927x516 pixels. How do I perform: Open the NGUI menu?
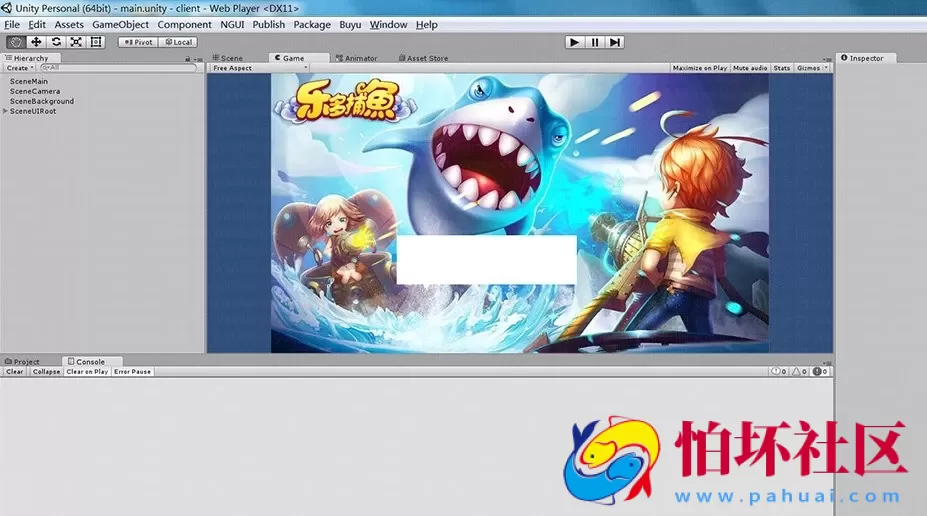pyautogui.click(x=232, y=25)
